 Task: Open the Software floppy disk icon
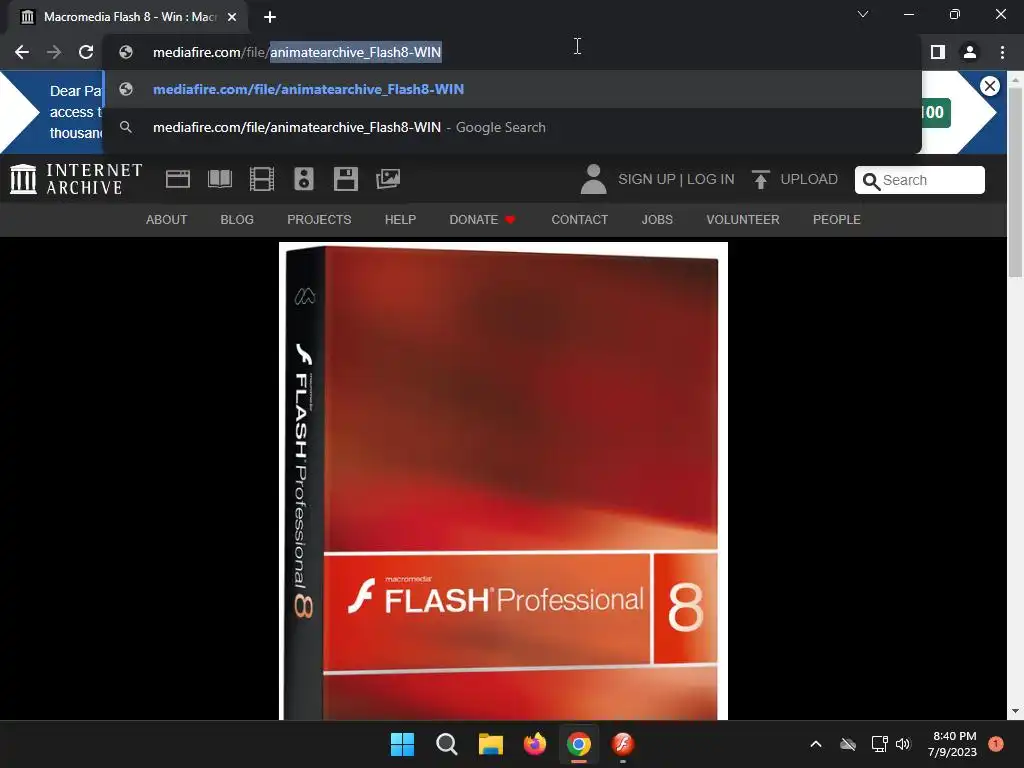[345, 179]
